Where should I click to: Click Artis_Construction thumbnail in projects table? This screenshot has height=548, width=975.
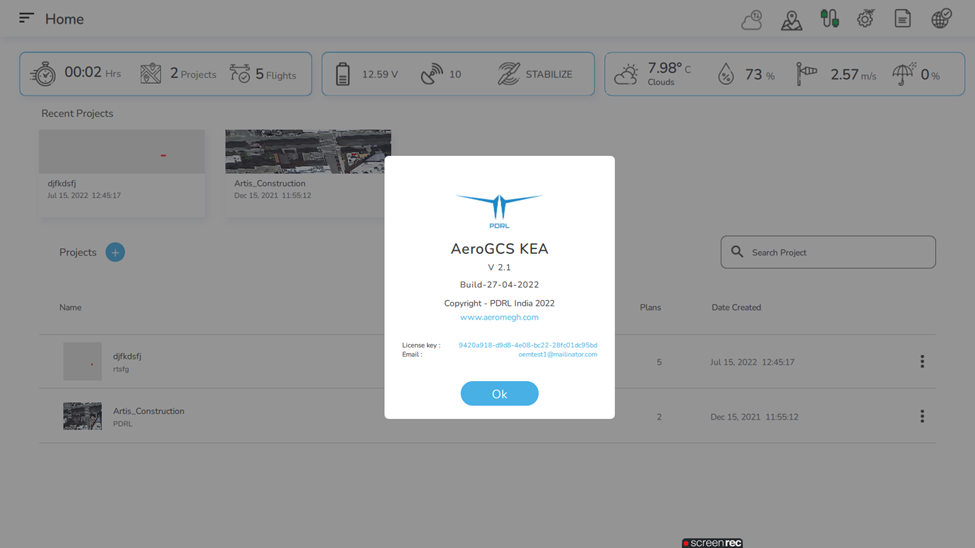[82, 416]
